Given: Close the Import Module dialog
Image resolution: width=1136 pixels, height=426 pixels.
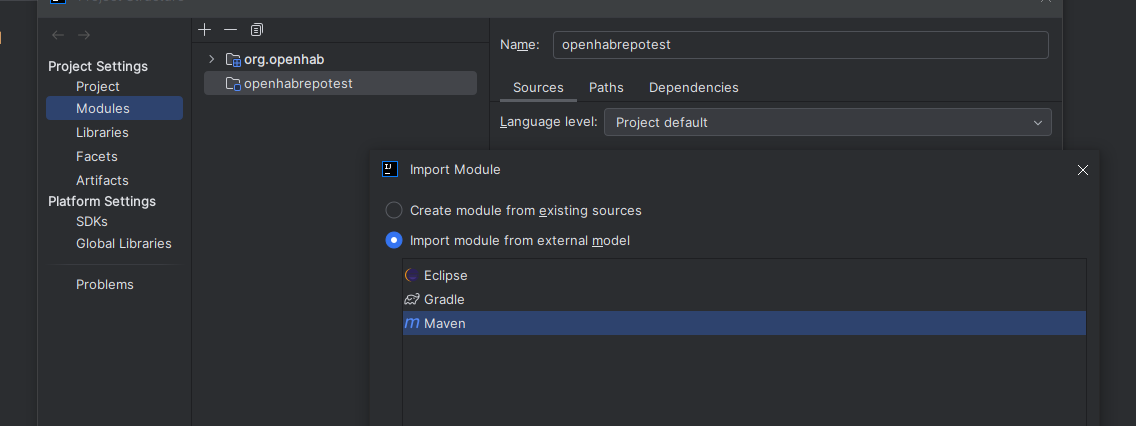Looking at the screenshot, I should [x=1082, y=170].
